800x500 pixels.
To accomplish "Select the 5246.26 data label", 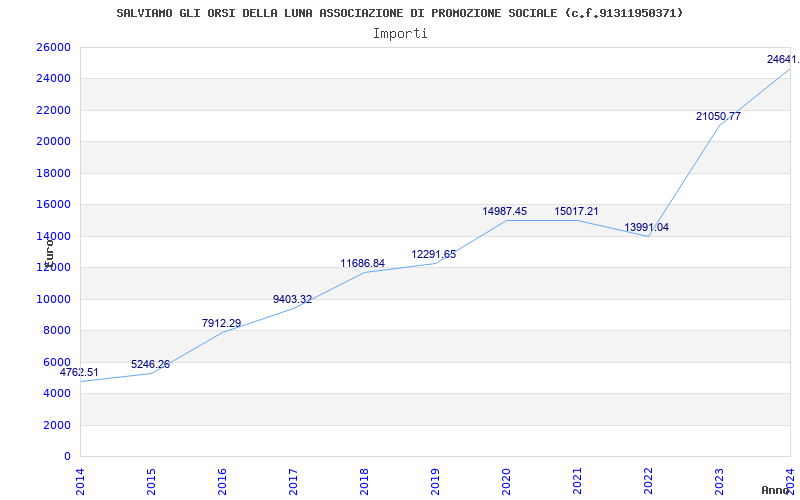I will point(151,364).
